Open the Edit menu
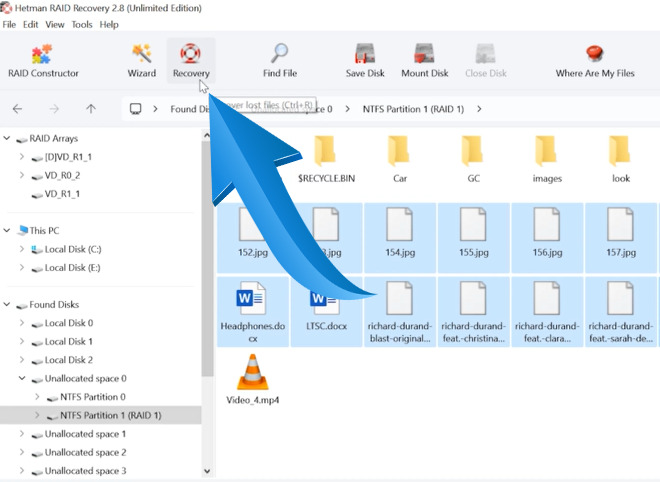 tap(30, 24)
